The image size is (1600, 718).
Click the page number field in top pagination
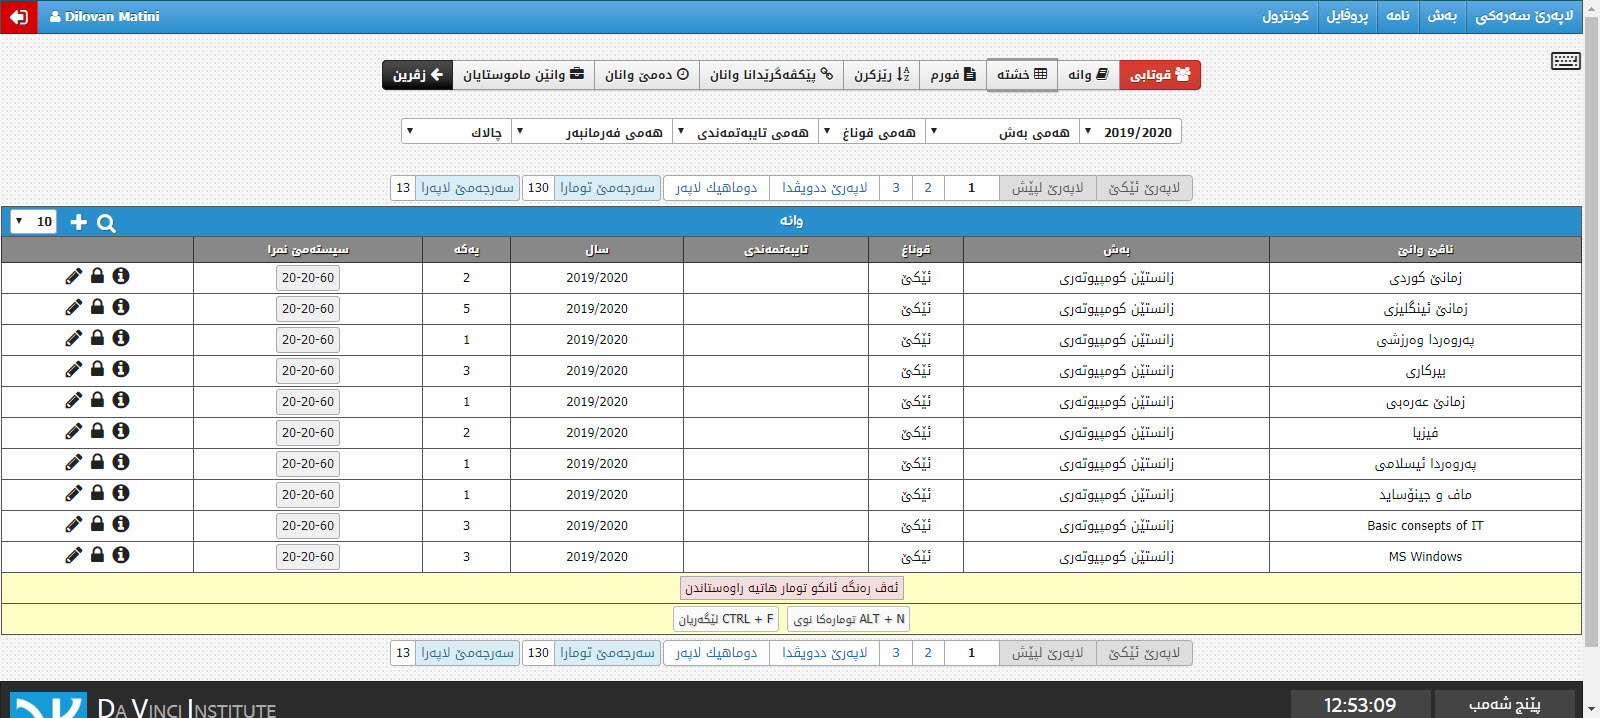[971, 188]
